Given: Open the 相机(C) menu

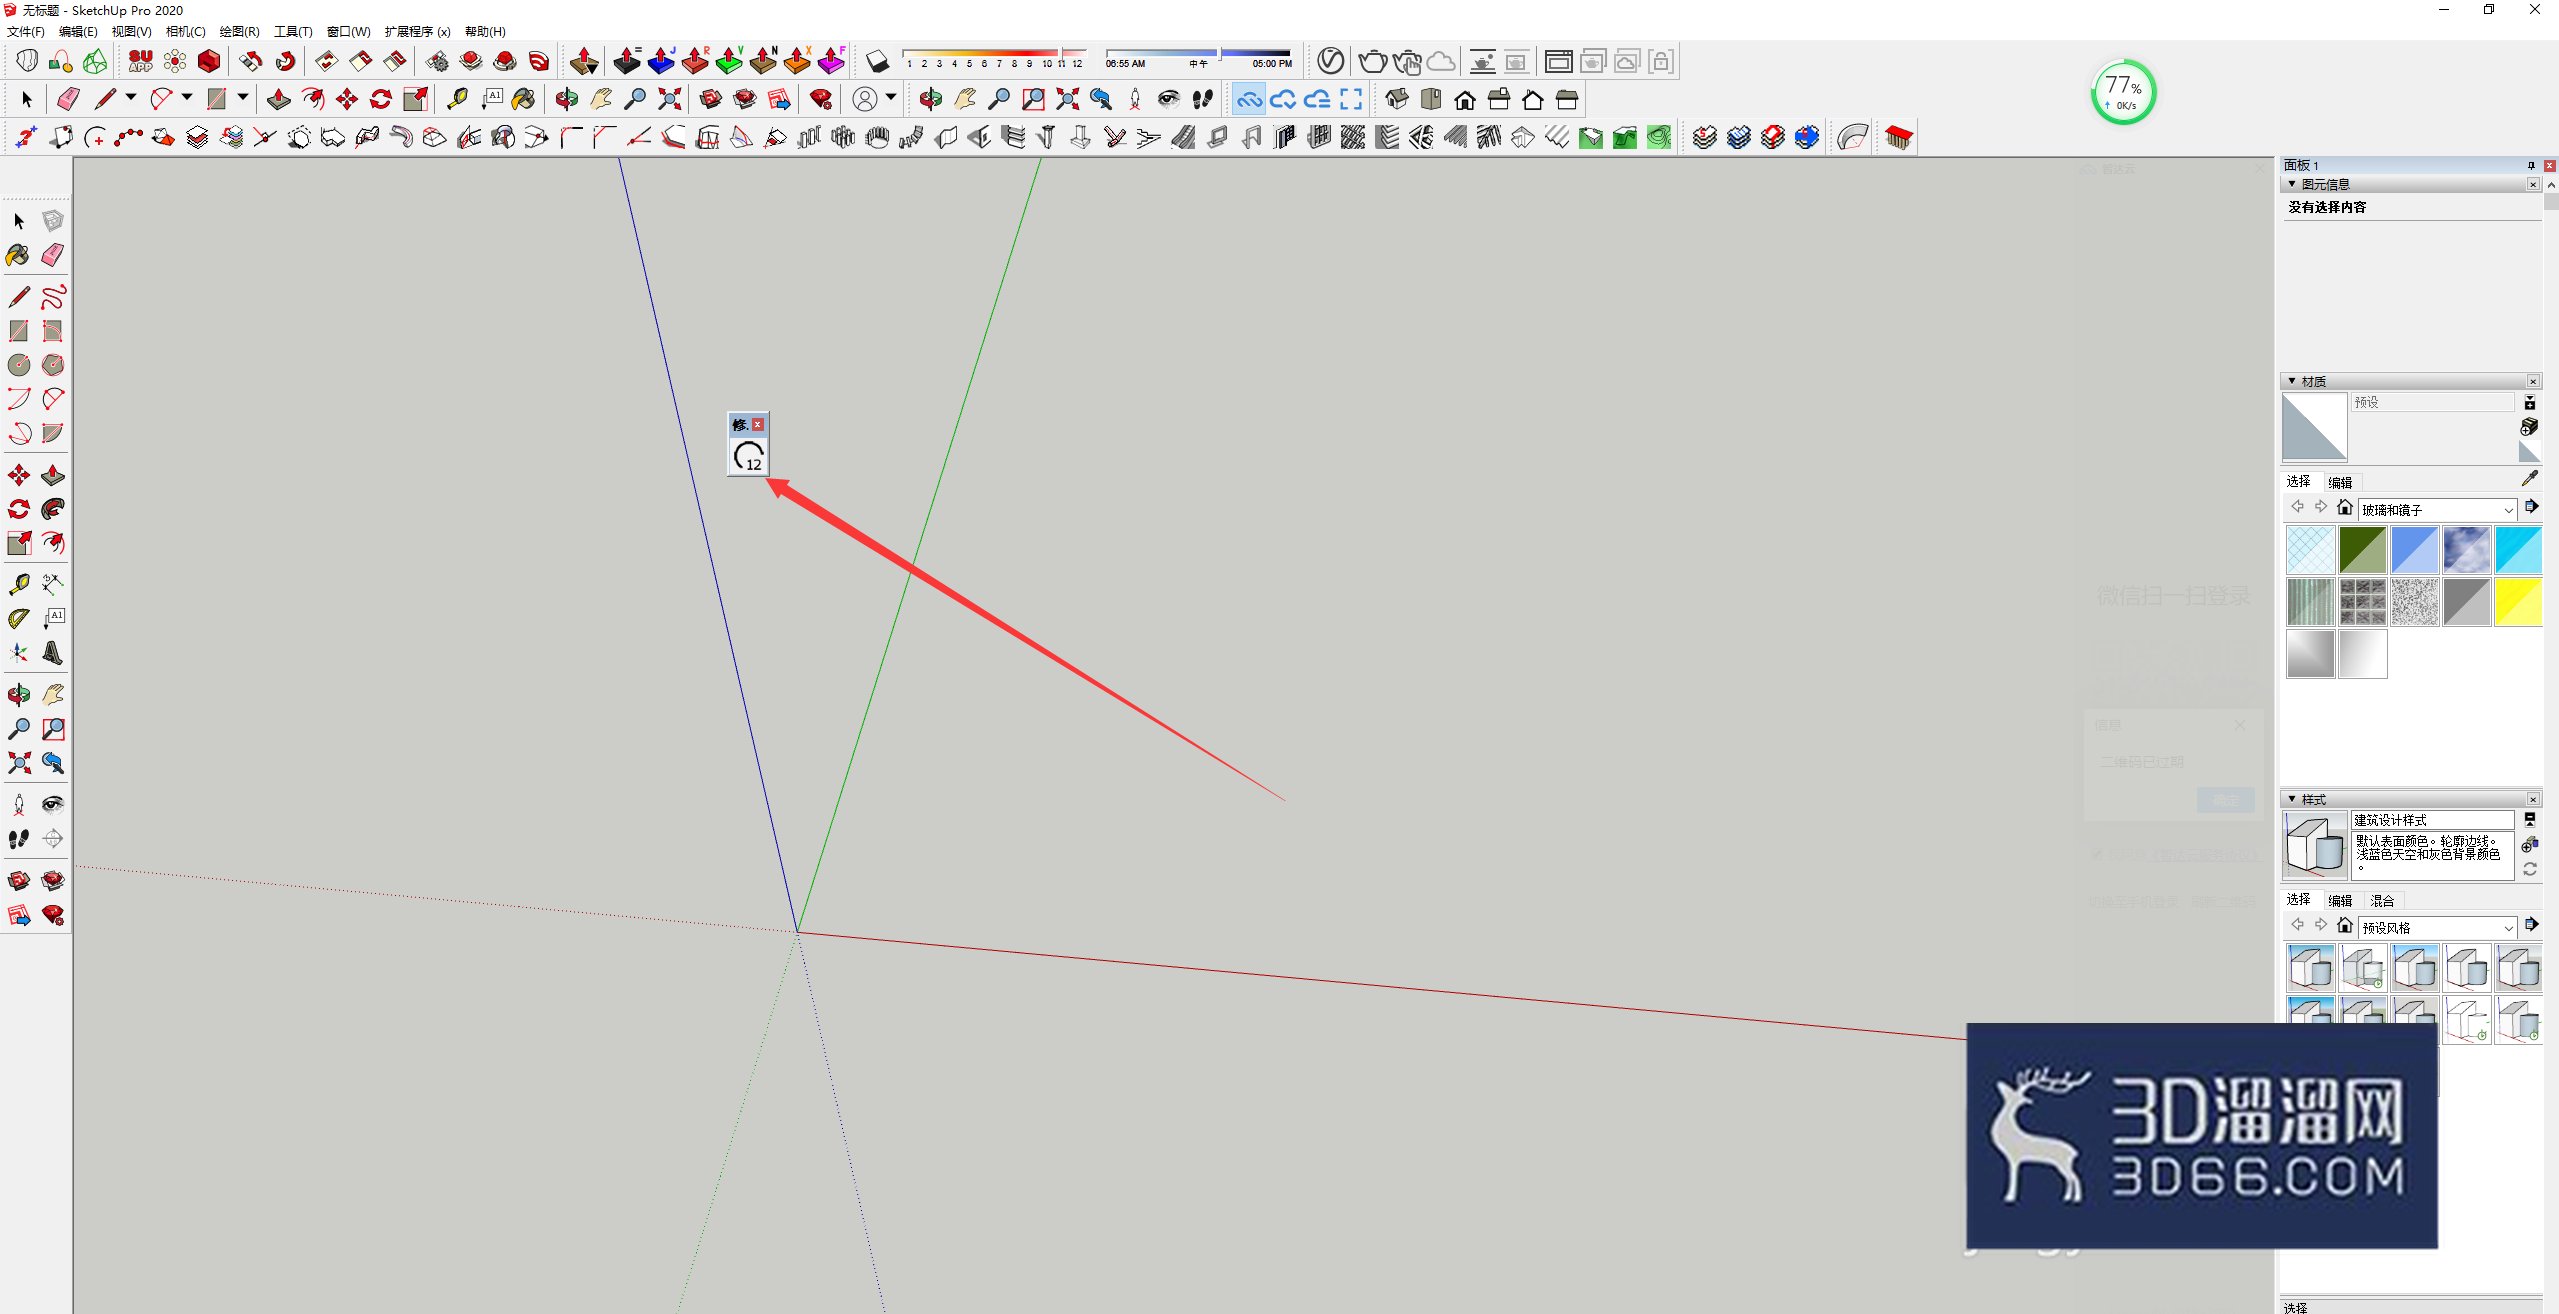Looking at the screenshot, I should pos(185,31).
